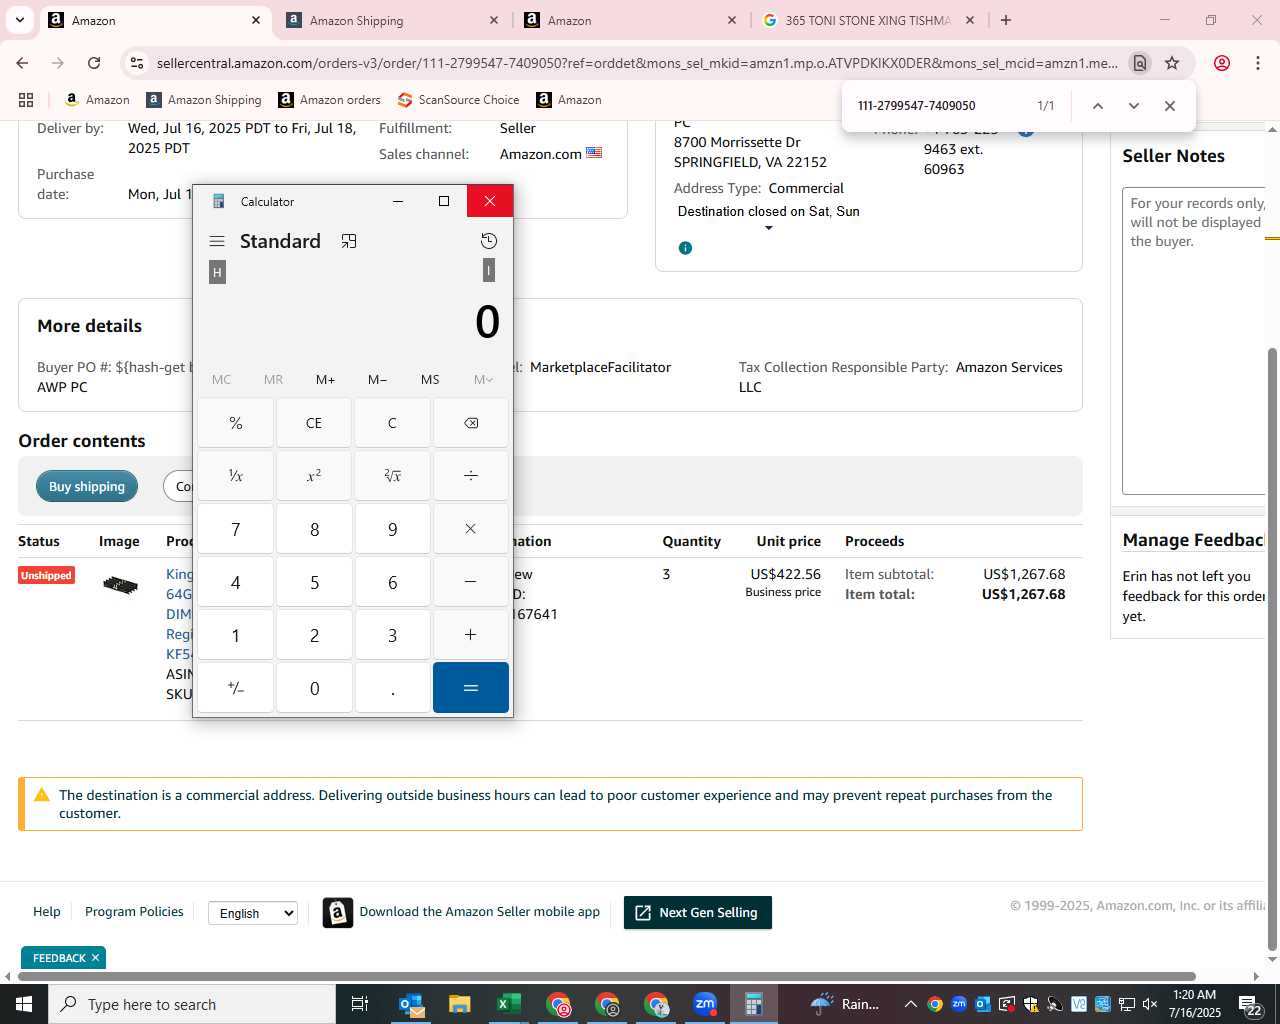Go to previous find-in-page match
The image size is (1280, 1024).
click(x=1097, y=106)
